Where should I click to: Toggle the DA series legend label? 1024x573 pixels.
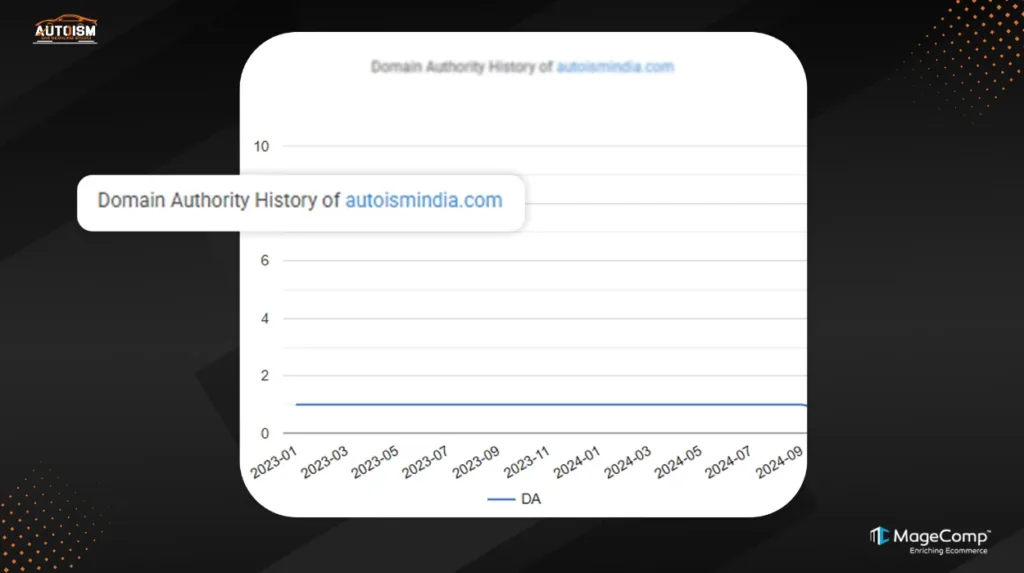click(532, 498)
